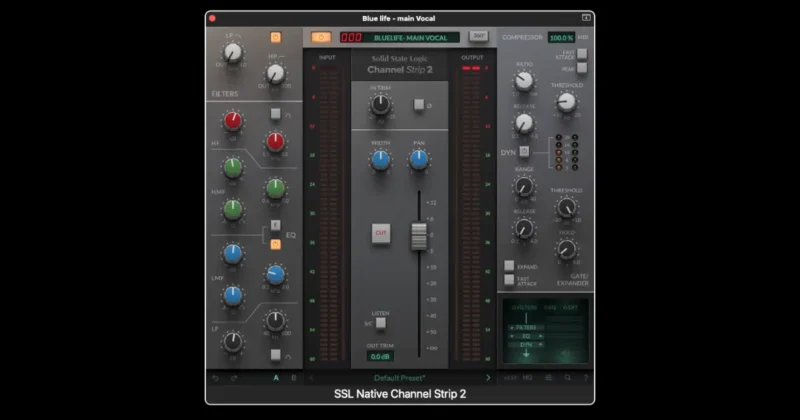Toggle the orange EQ section power button
The height and width of the screenshot is (420, 800).
tap(276, 244)
